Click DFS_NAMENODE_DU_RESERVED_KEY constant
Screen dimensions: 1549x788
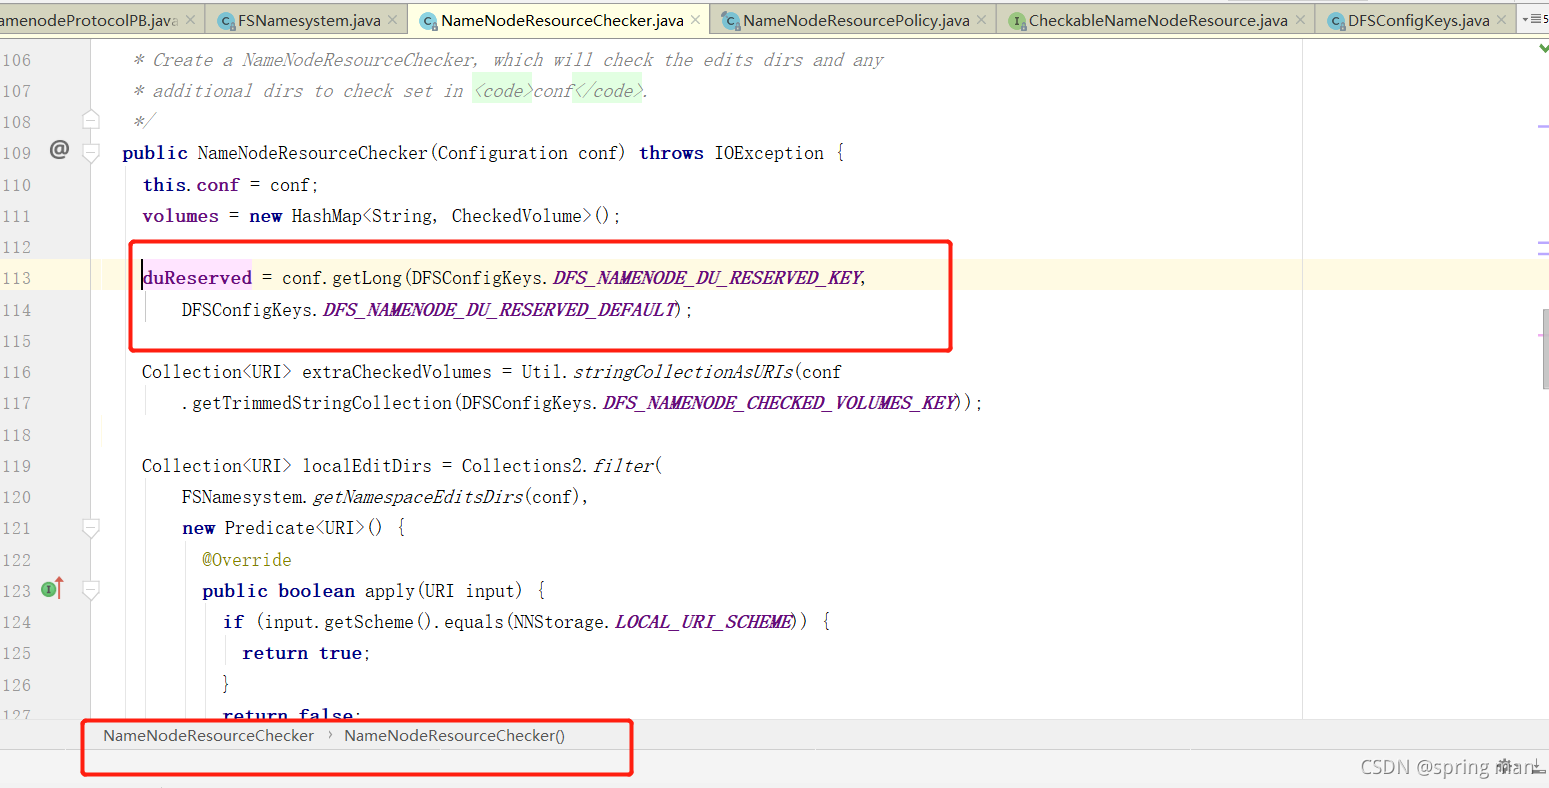707,278
